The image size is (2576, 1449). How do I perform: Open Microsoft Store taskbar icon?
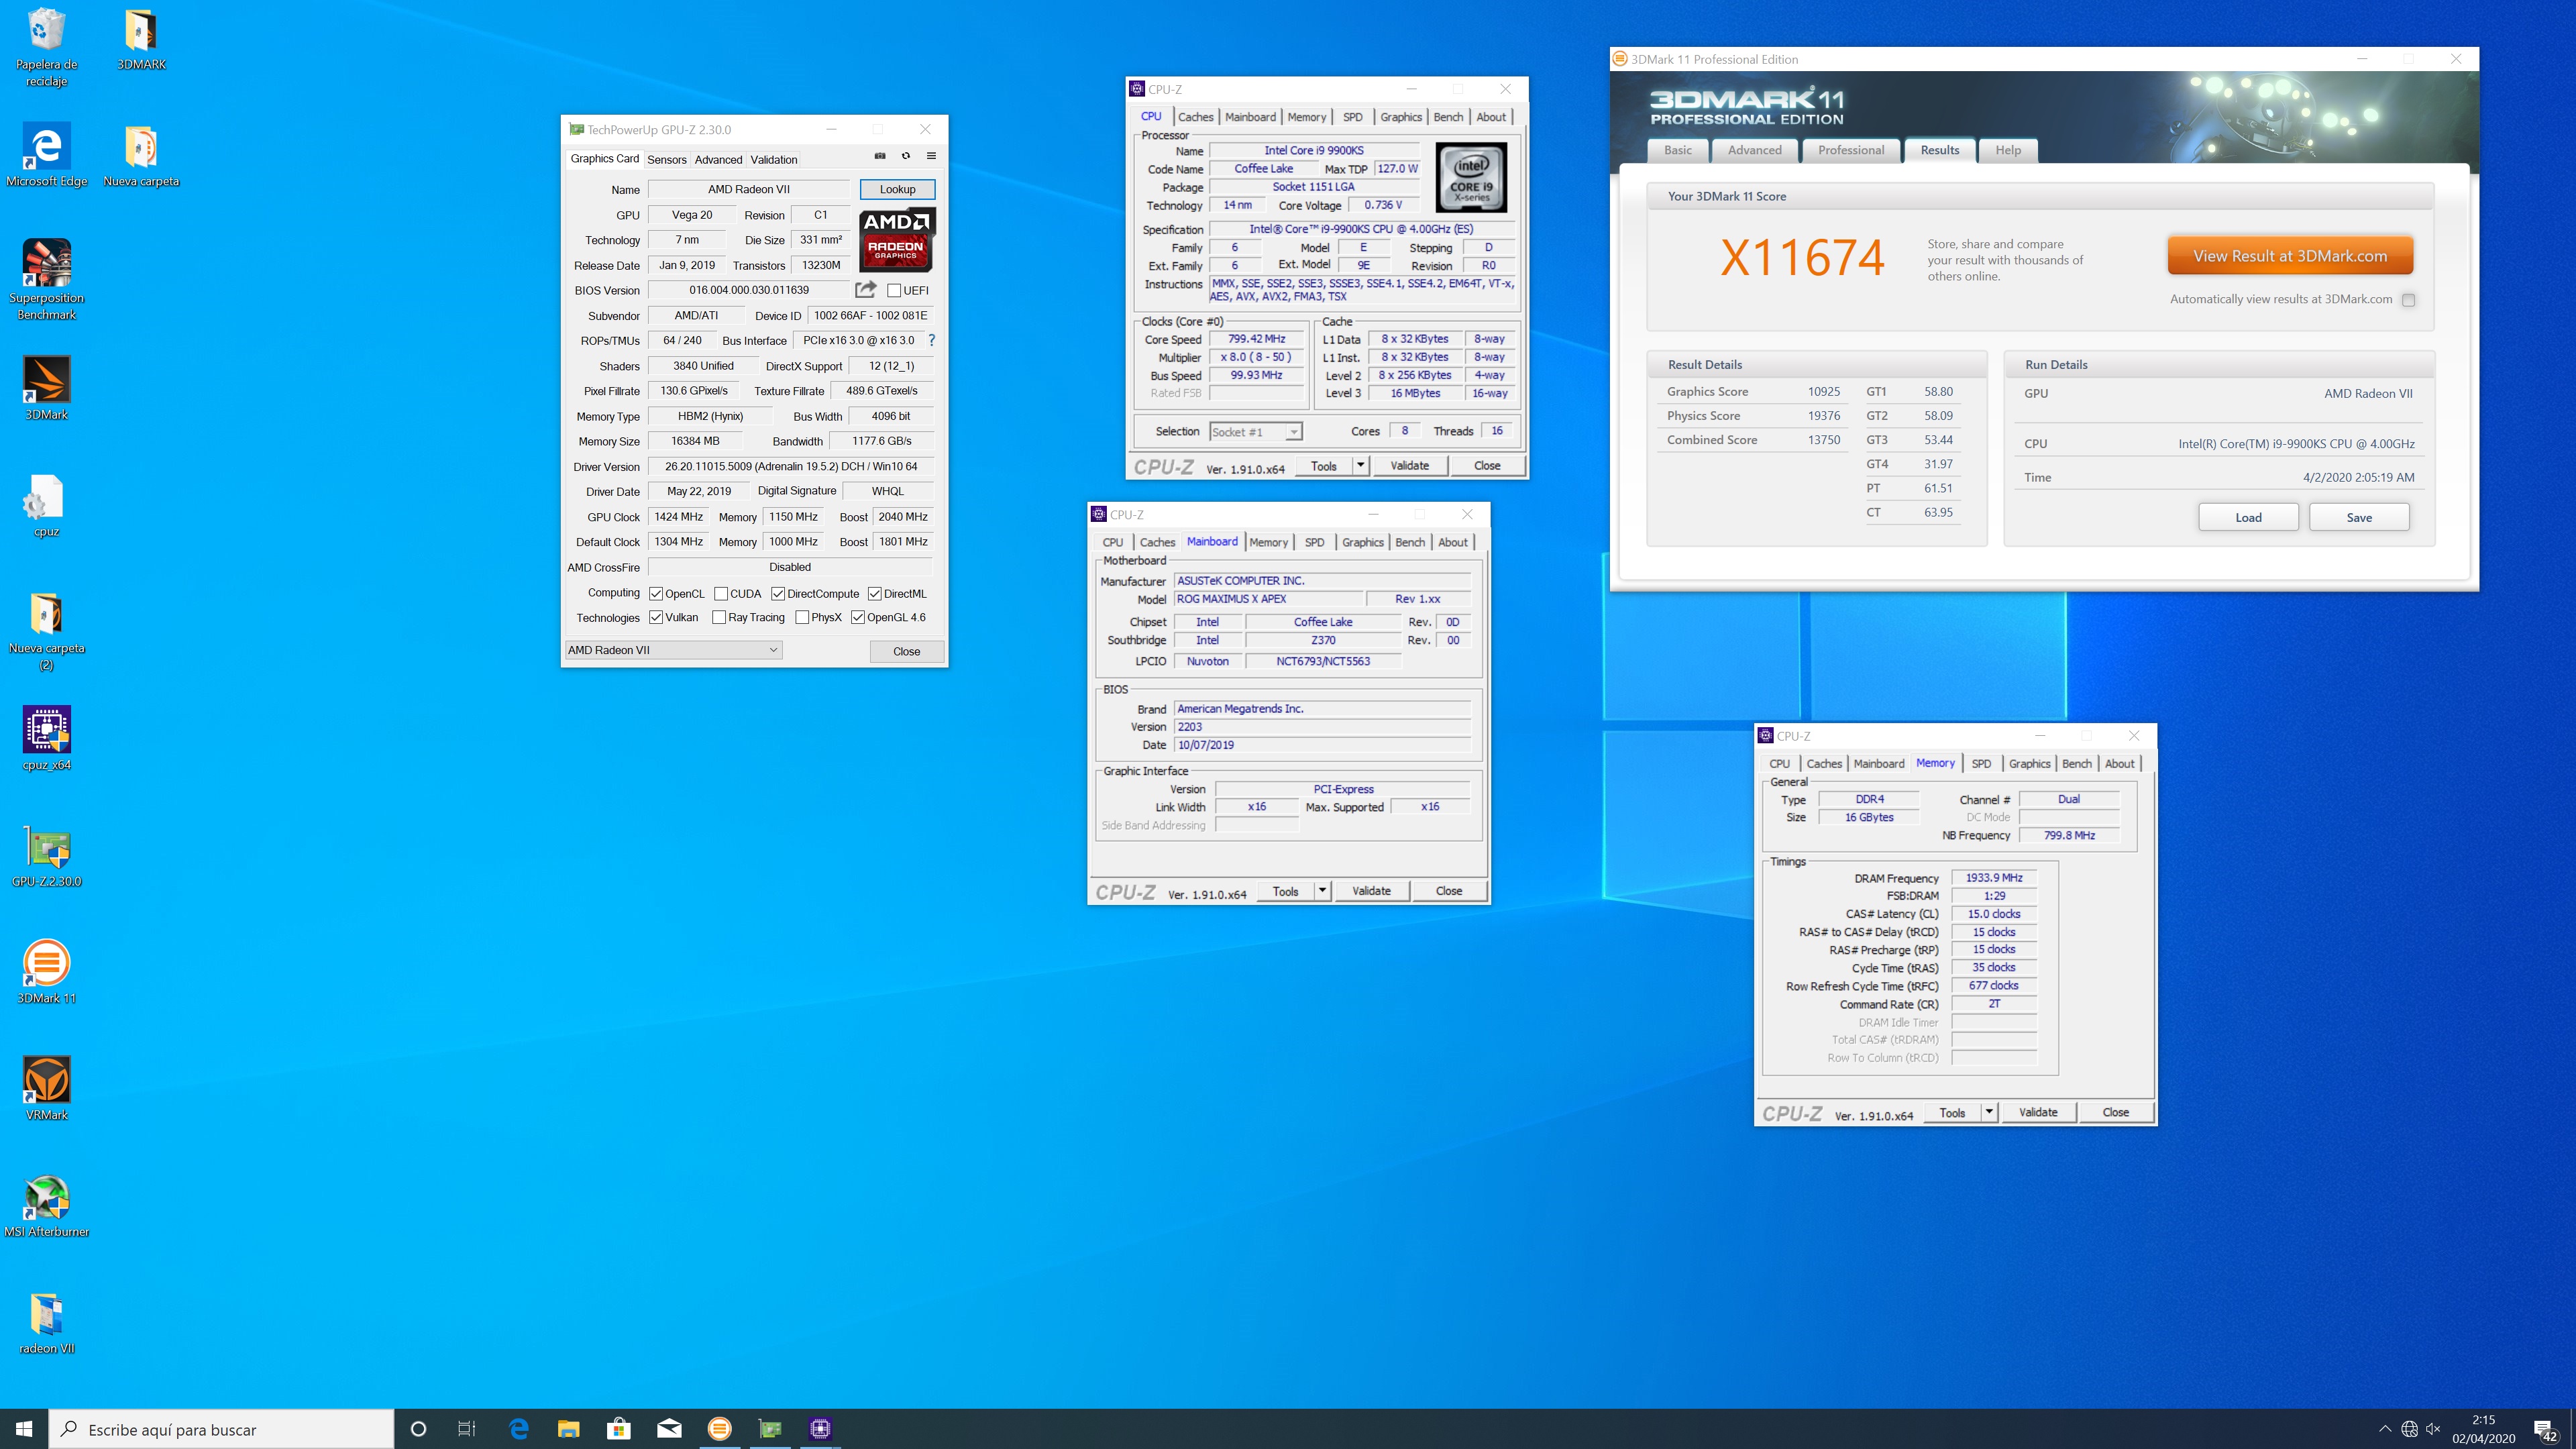click(x=619, y=1429)
